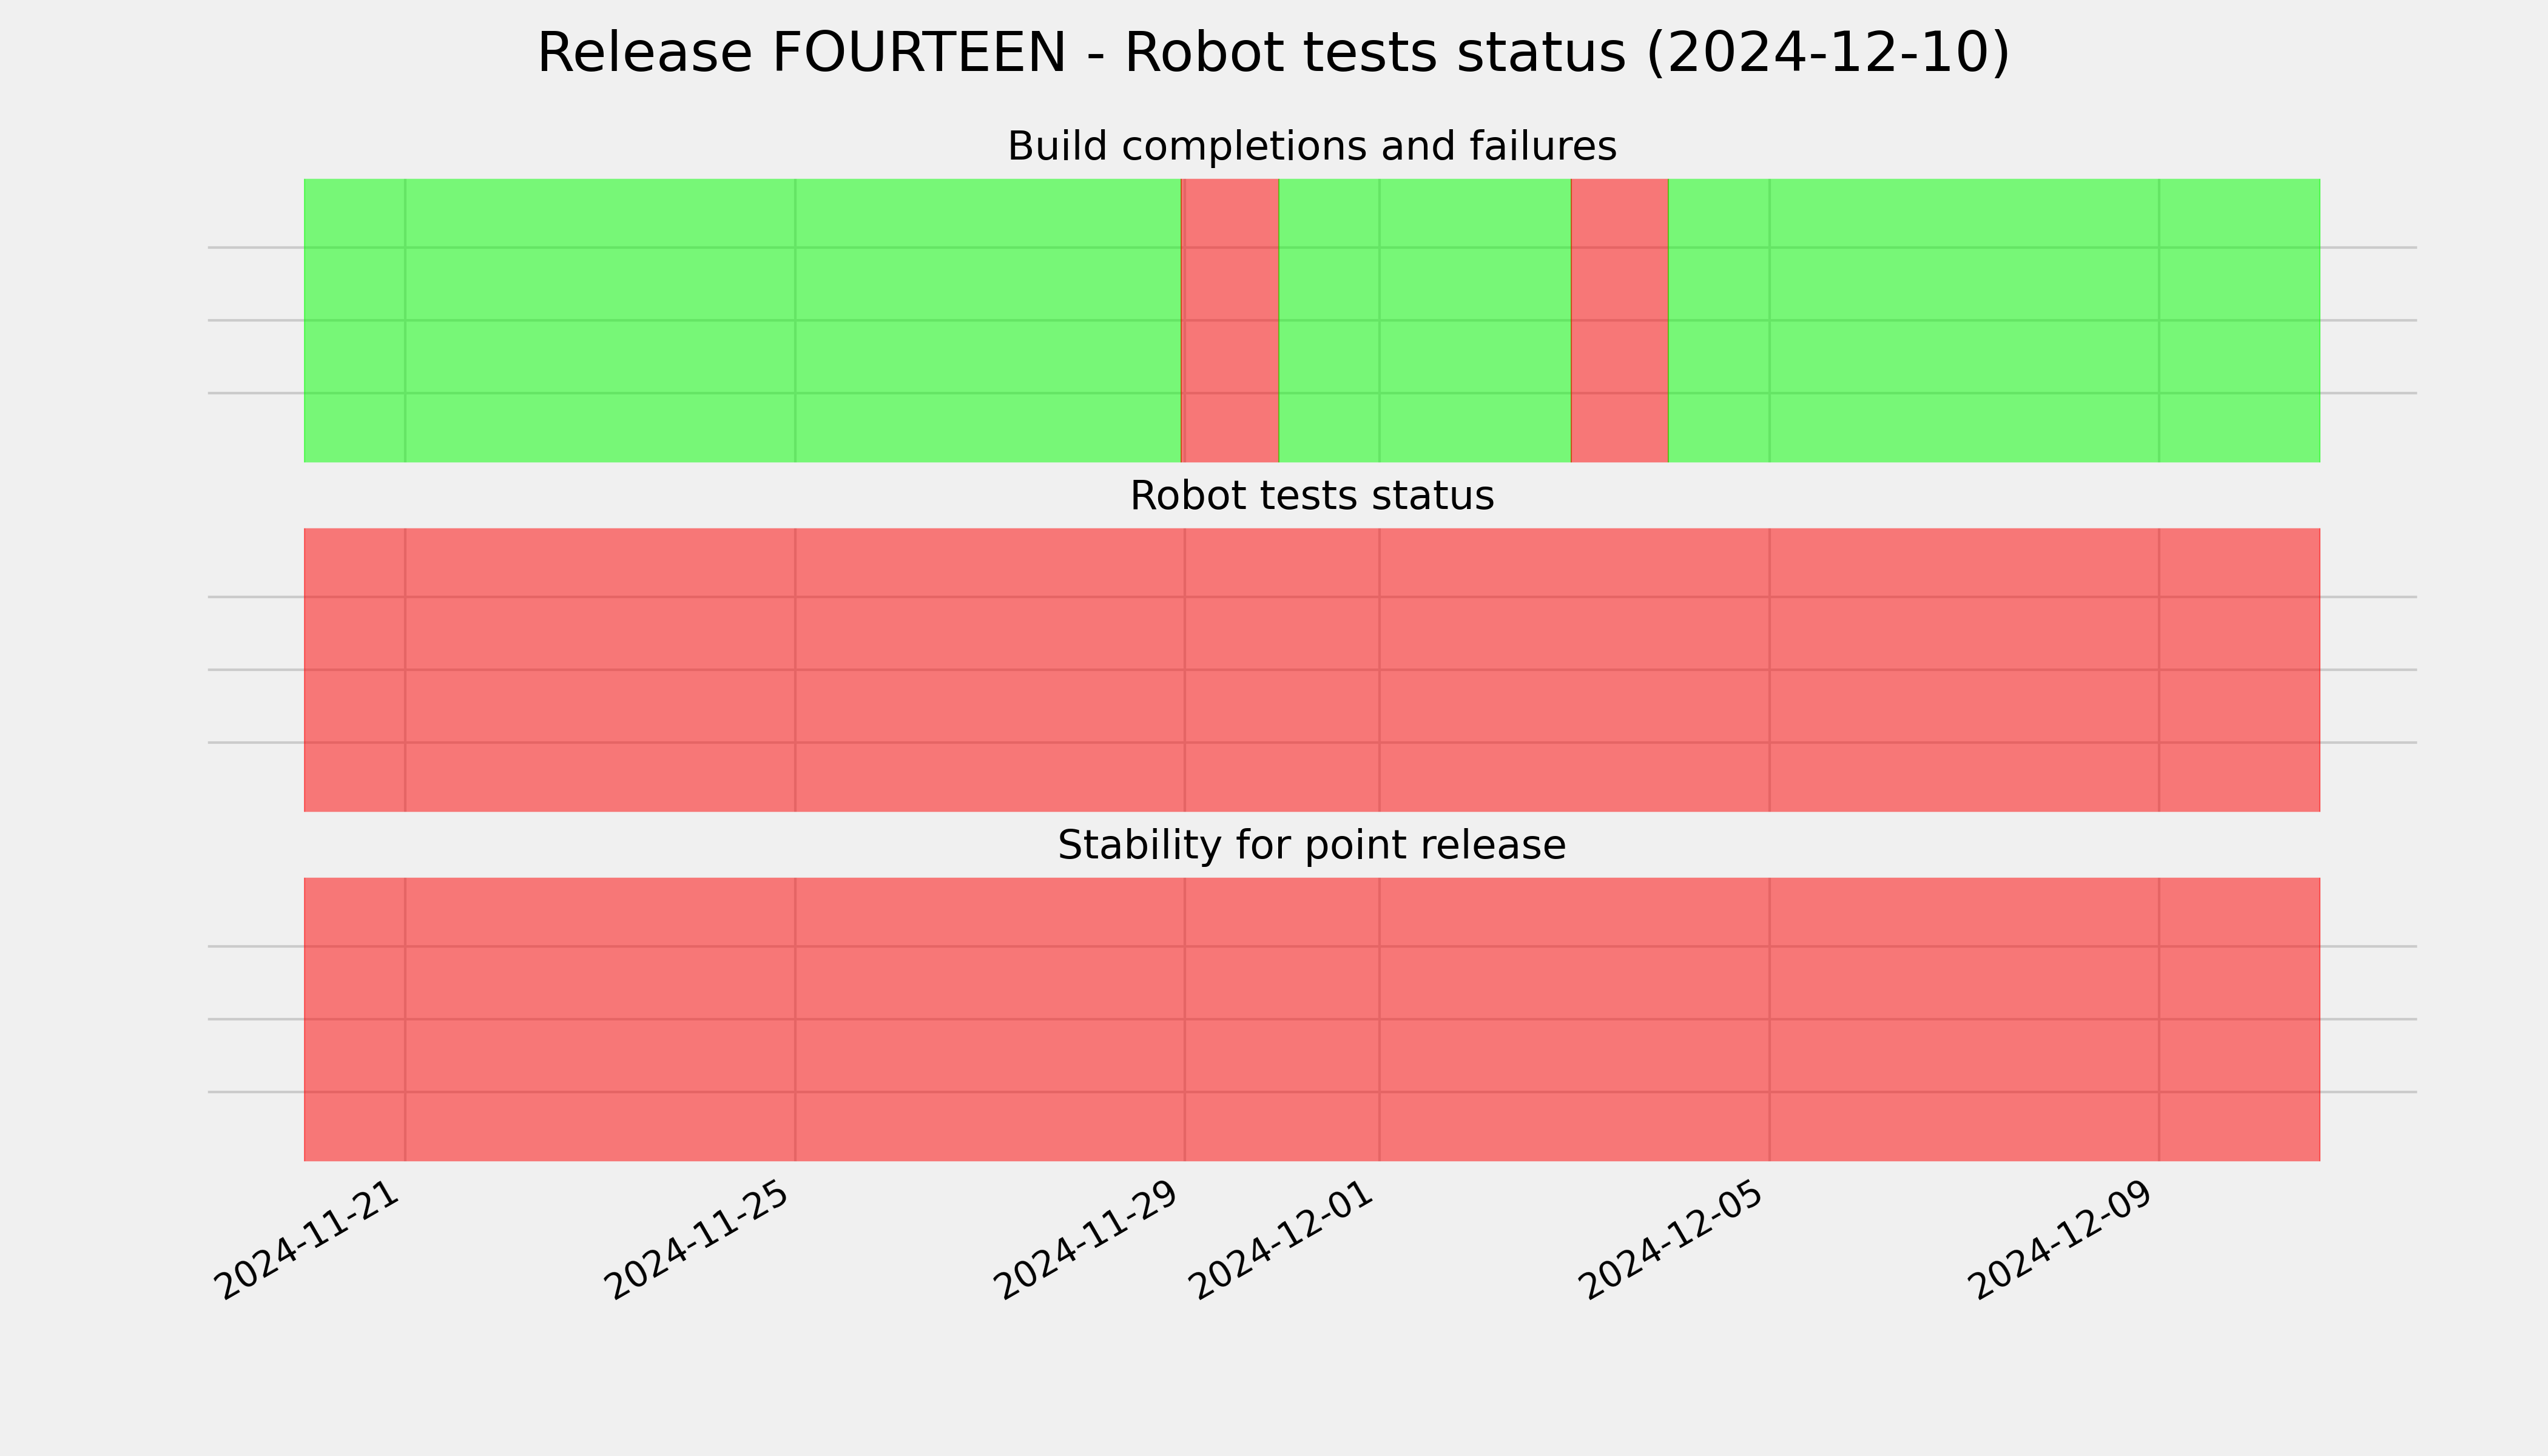Click the green build region between the red bands
This screenshot has height=1456, width=2548.
(x=1425, y=320)
